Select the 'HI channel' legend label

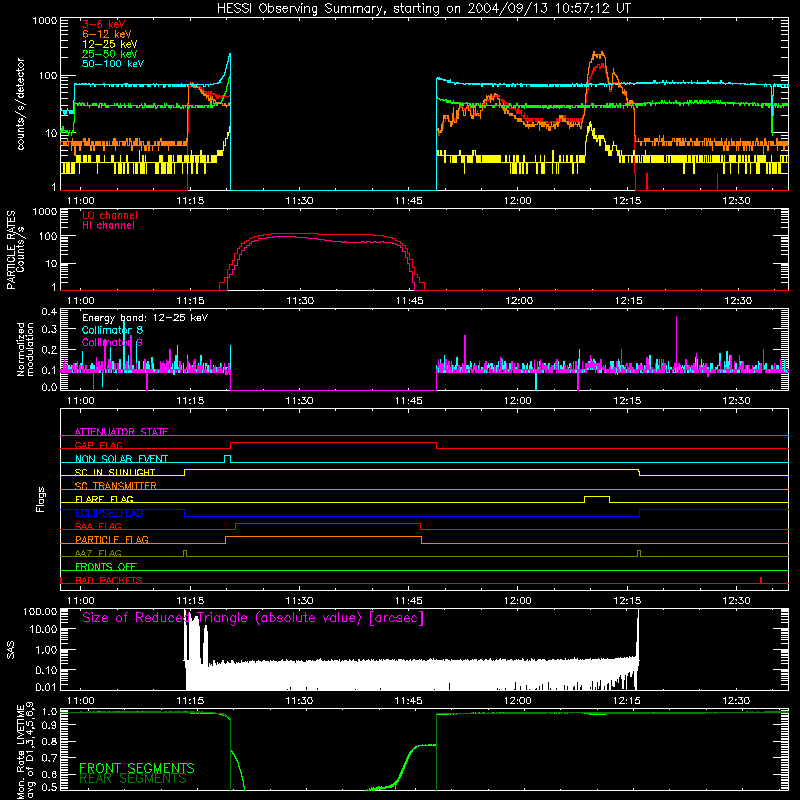pyautogui.click(x=108, y=226)
